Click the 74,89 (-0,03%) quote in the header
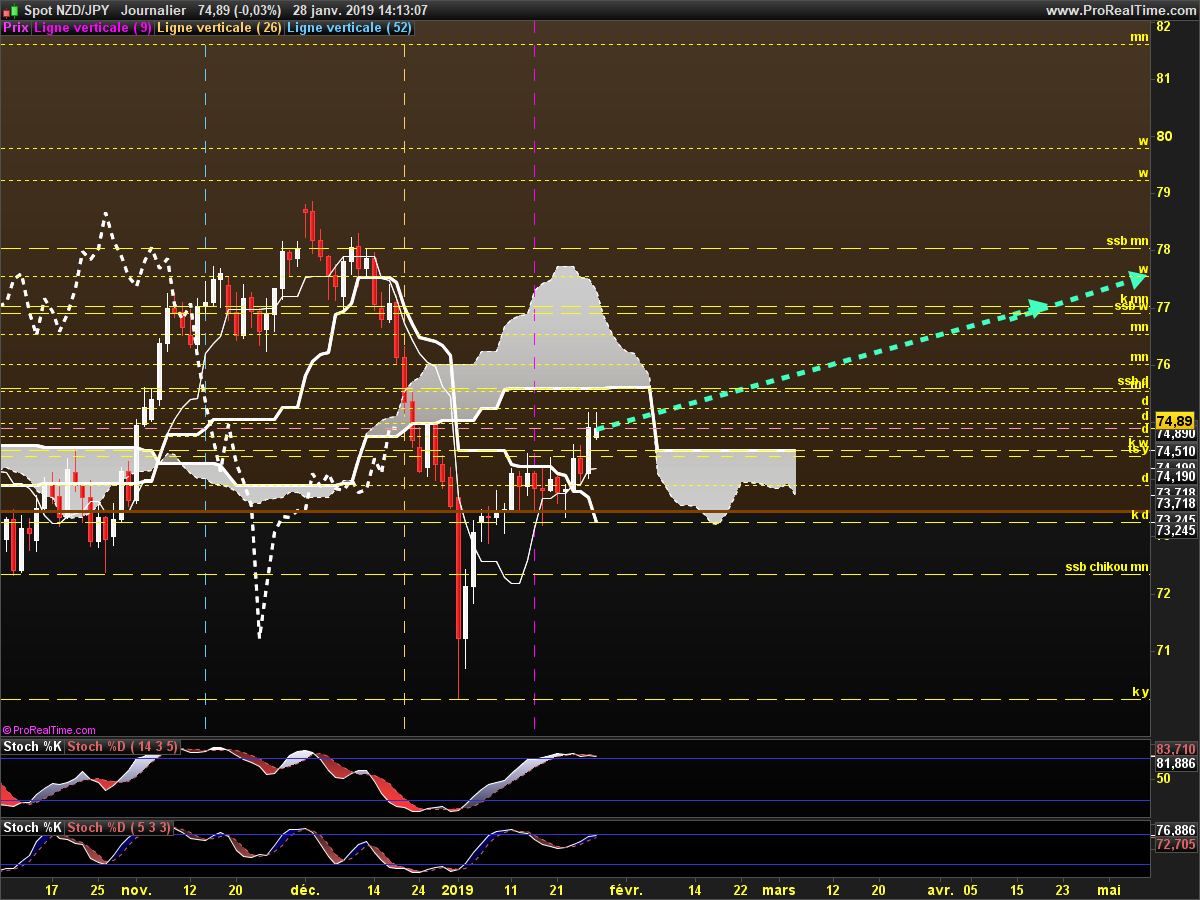Image resolution: width=1200 pixels, height=900 pixels. point(239,10)
